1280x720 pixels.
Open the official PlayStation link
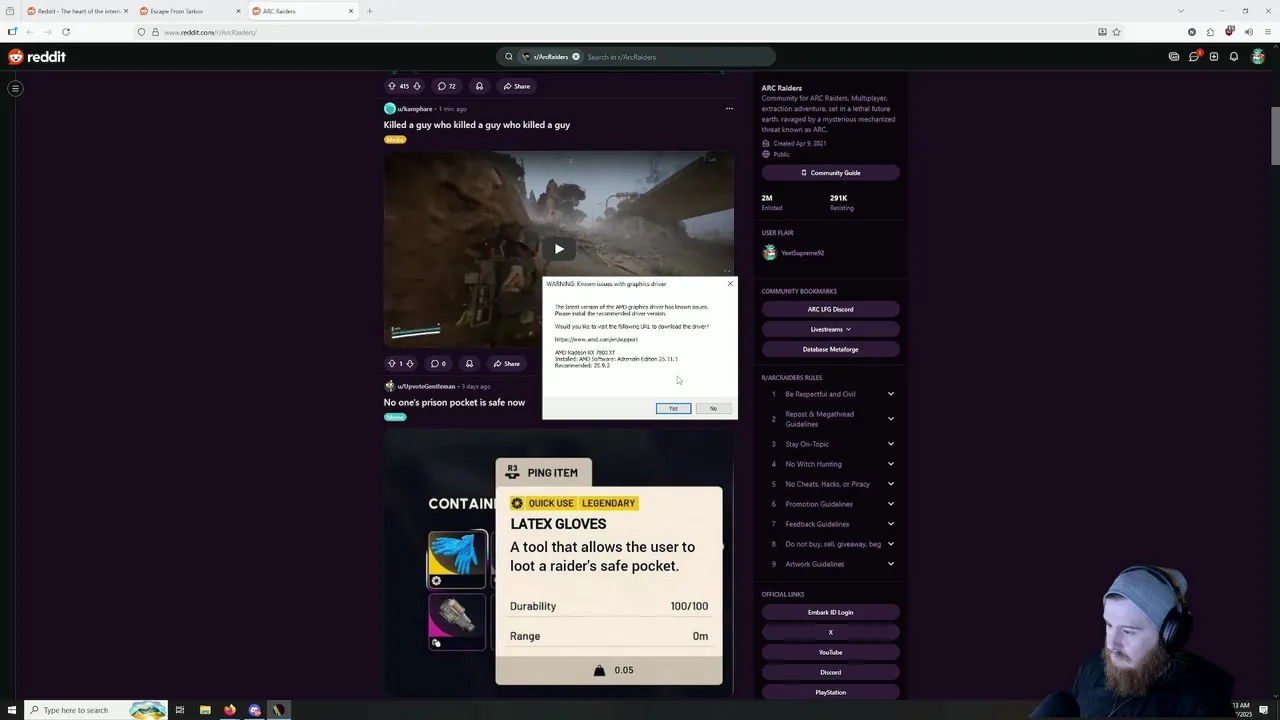830,692
